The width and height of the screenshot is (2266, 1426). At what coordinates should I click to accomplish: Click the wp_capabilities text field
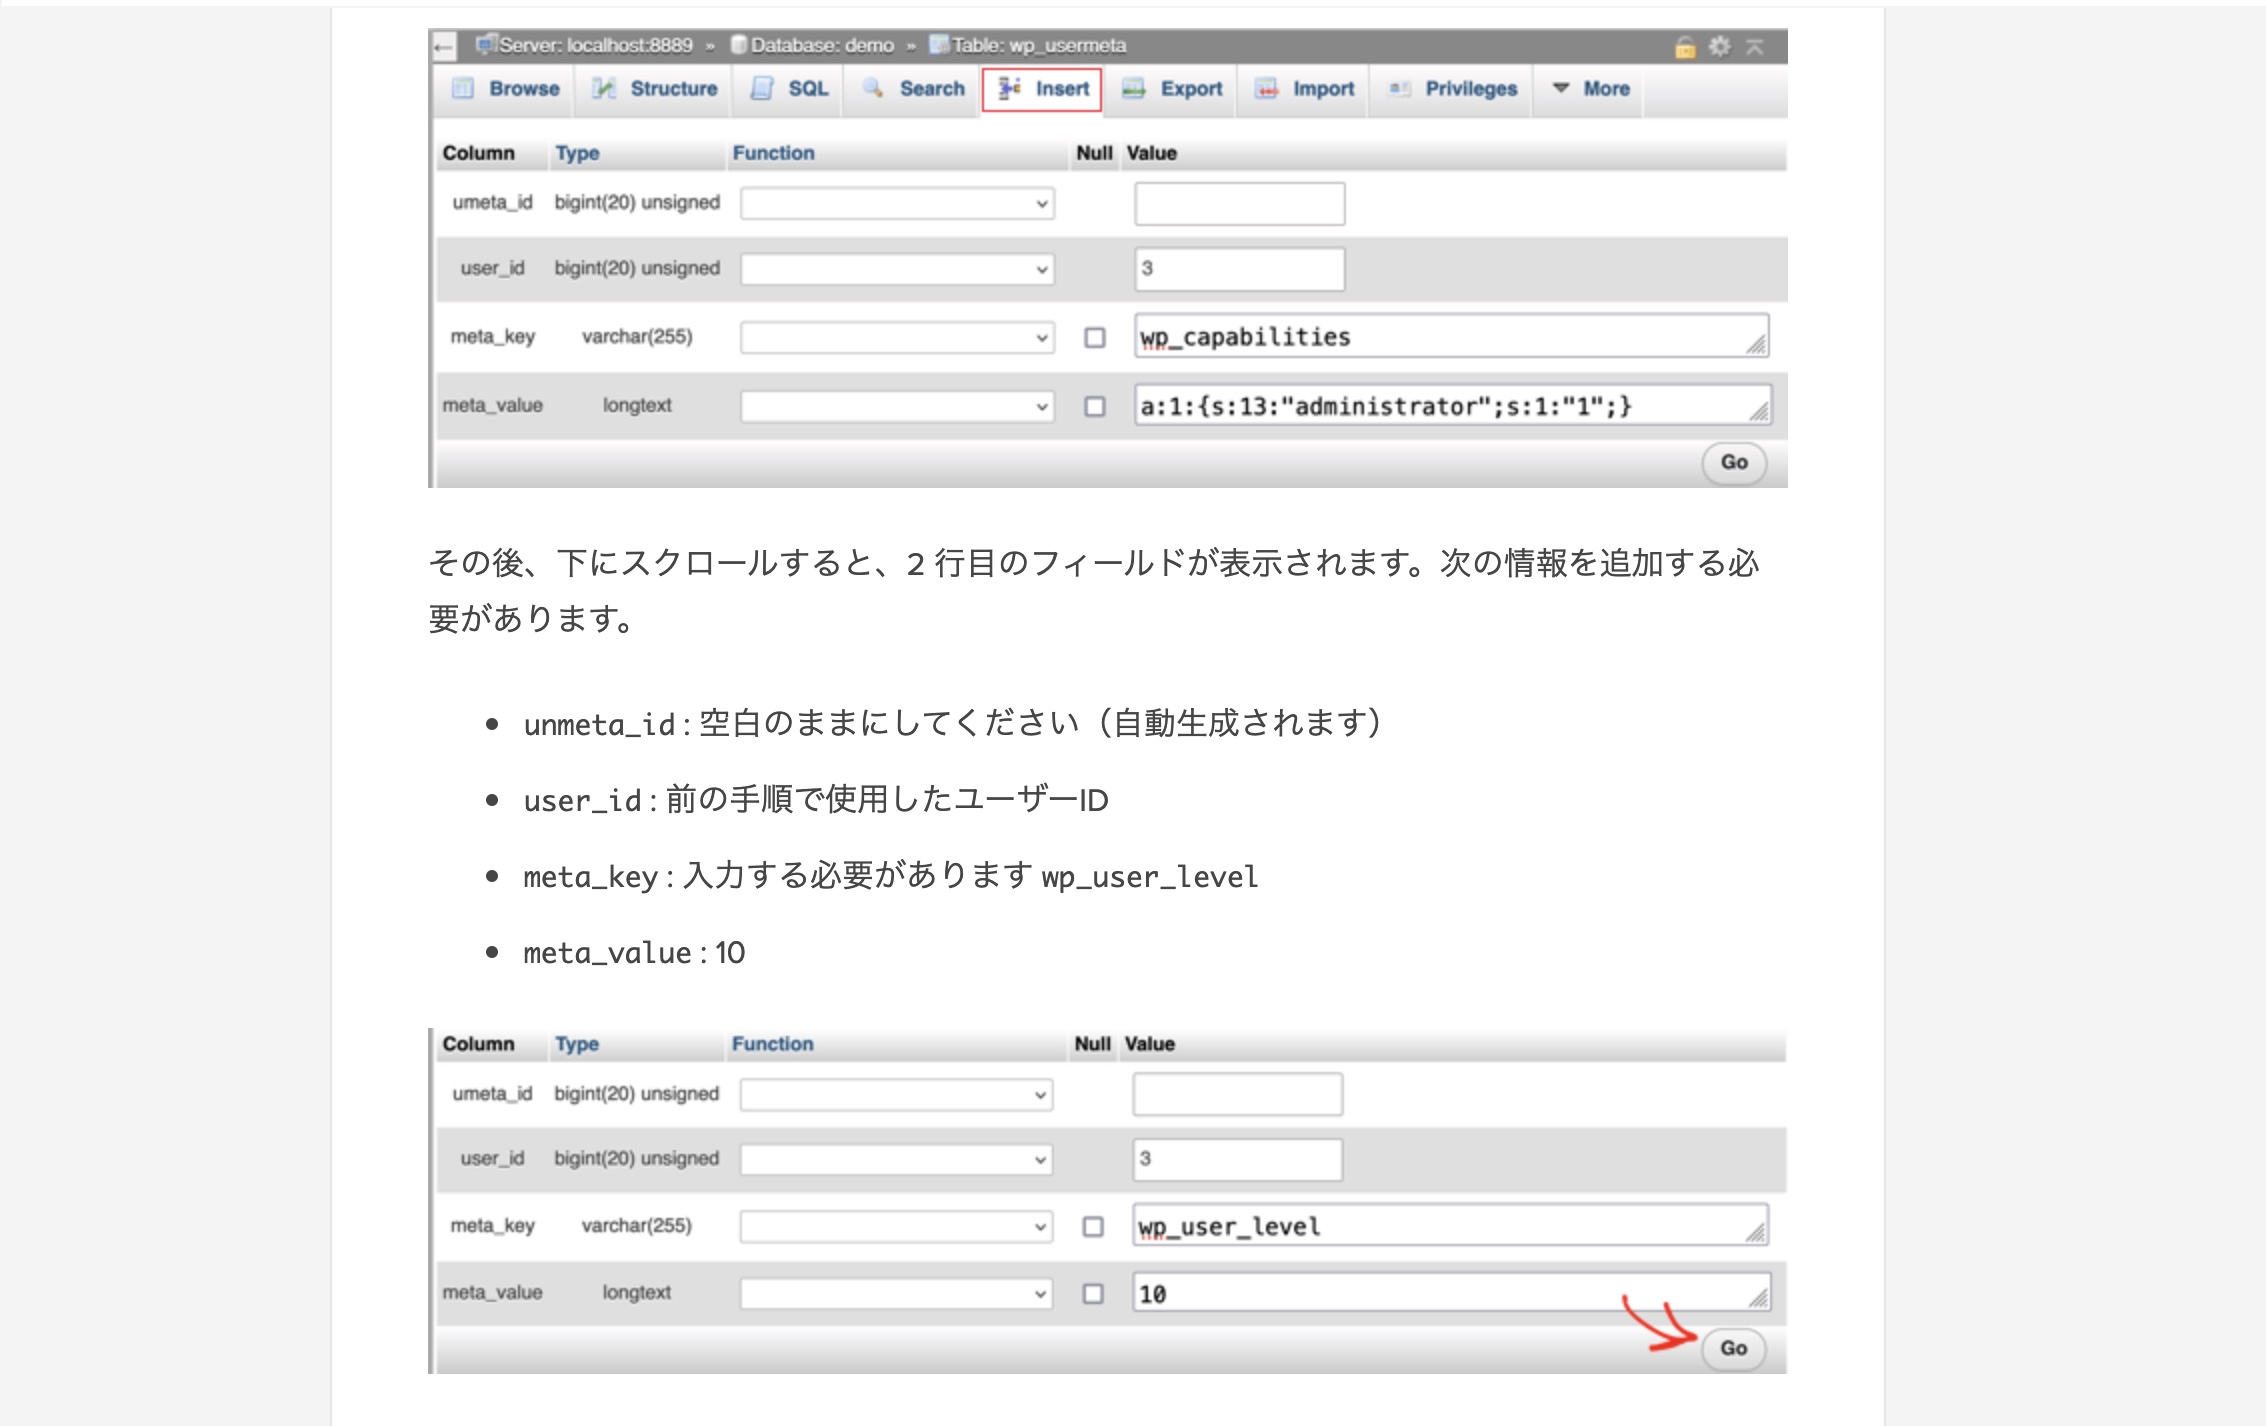click(1451, 337)
